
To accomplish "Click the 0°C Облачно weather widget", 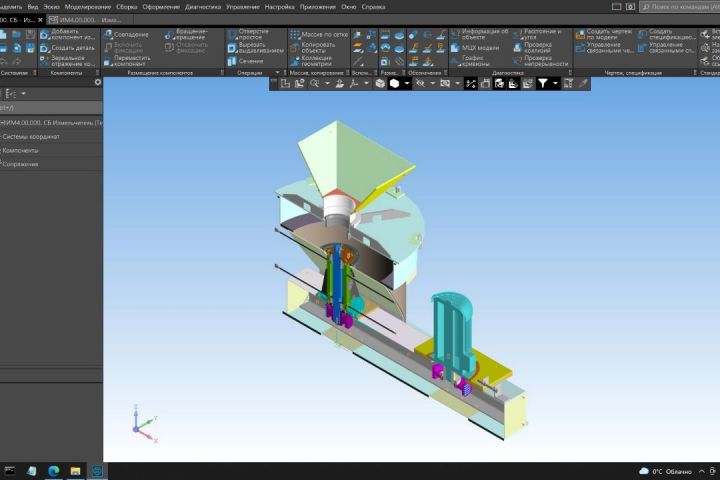I will [x=665, y=471].
